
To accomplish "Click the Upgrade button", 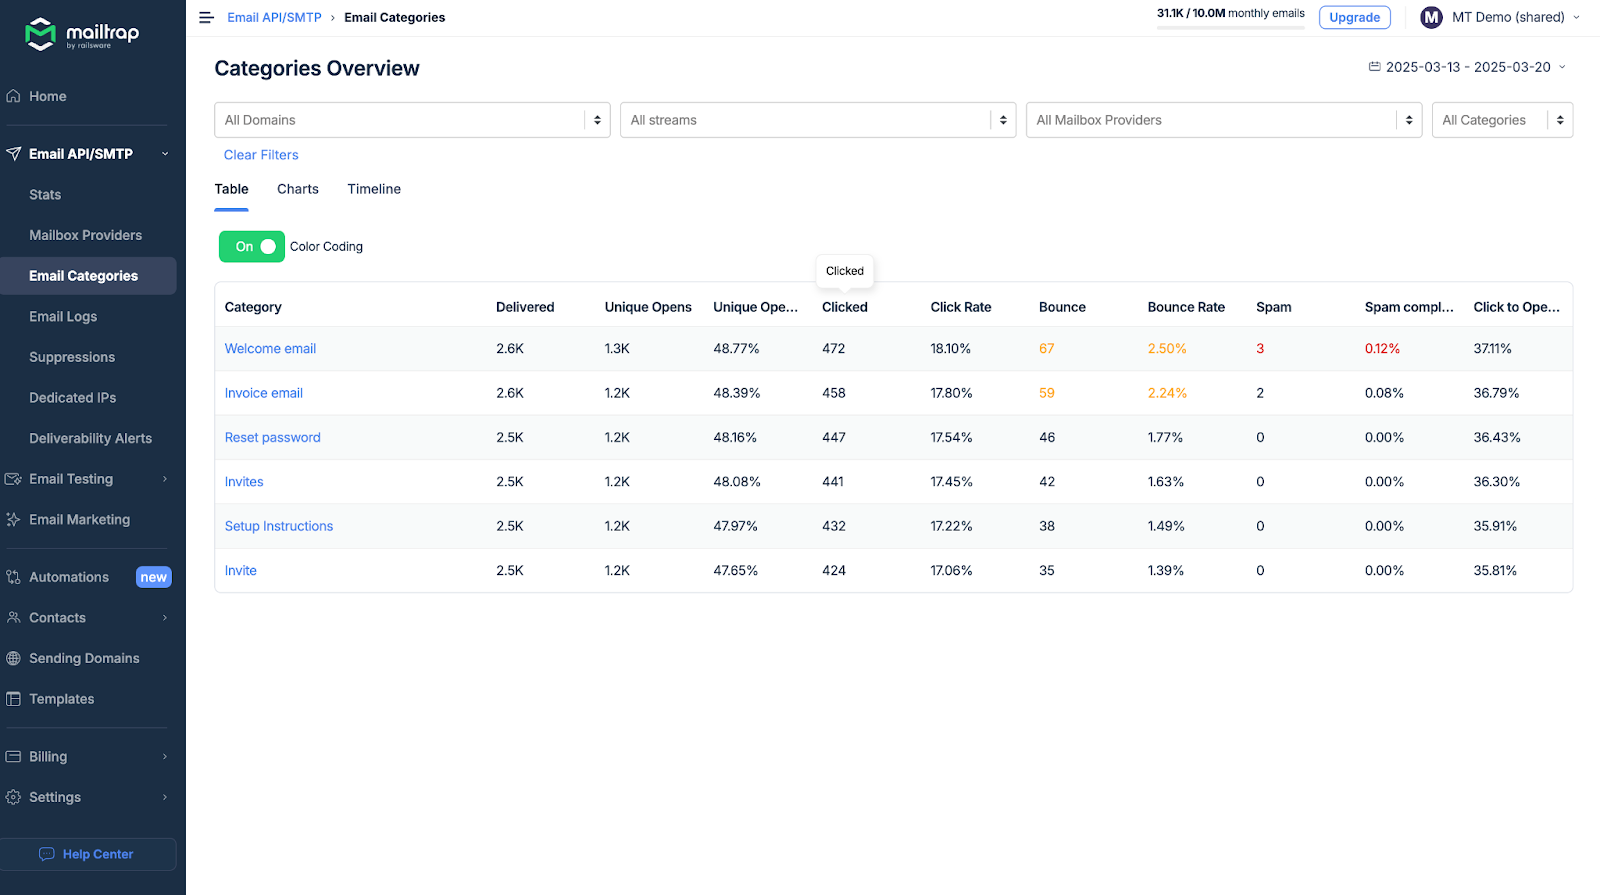I will pos(1354,18).
